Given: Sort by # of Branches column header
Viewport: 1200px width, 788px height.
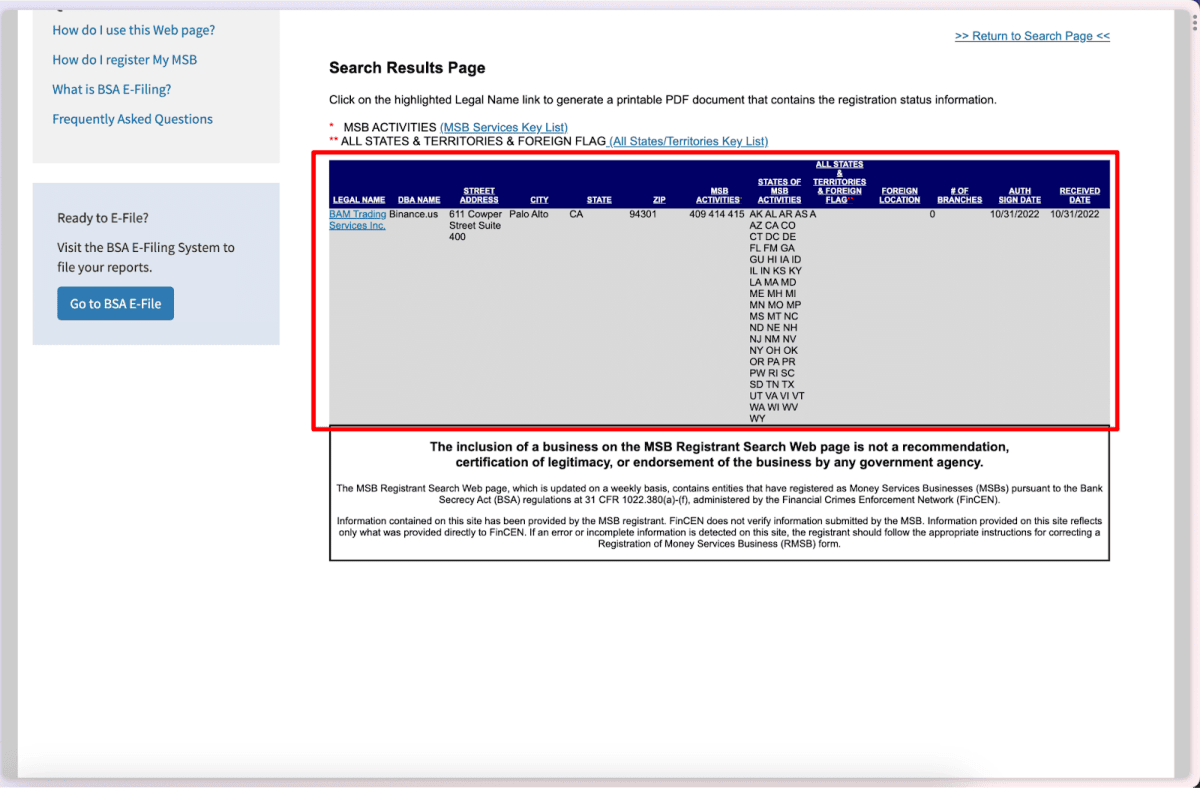Looking at the screenshot, I should coord(959,195).
